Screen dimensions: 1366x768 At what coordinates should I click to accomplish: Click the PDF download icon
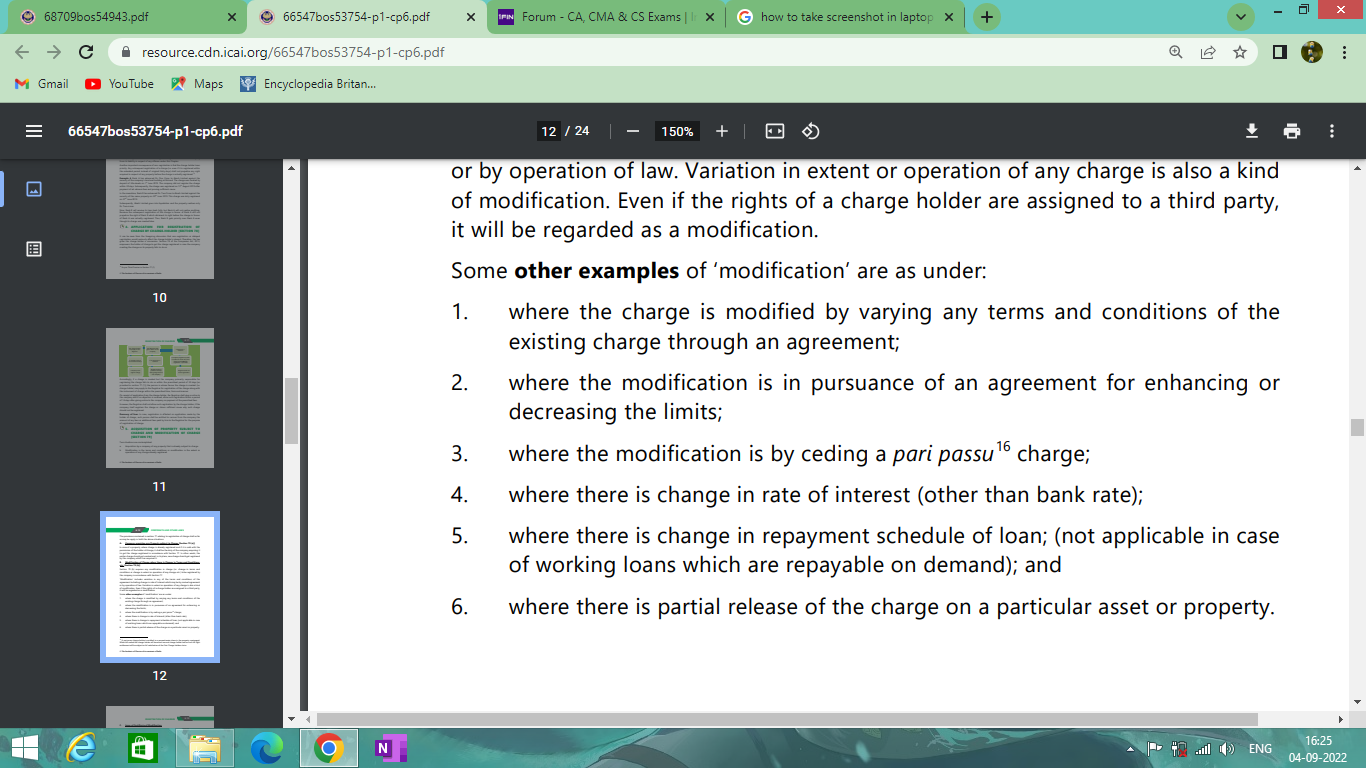click(1251, 131)
